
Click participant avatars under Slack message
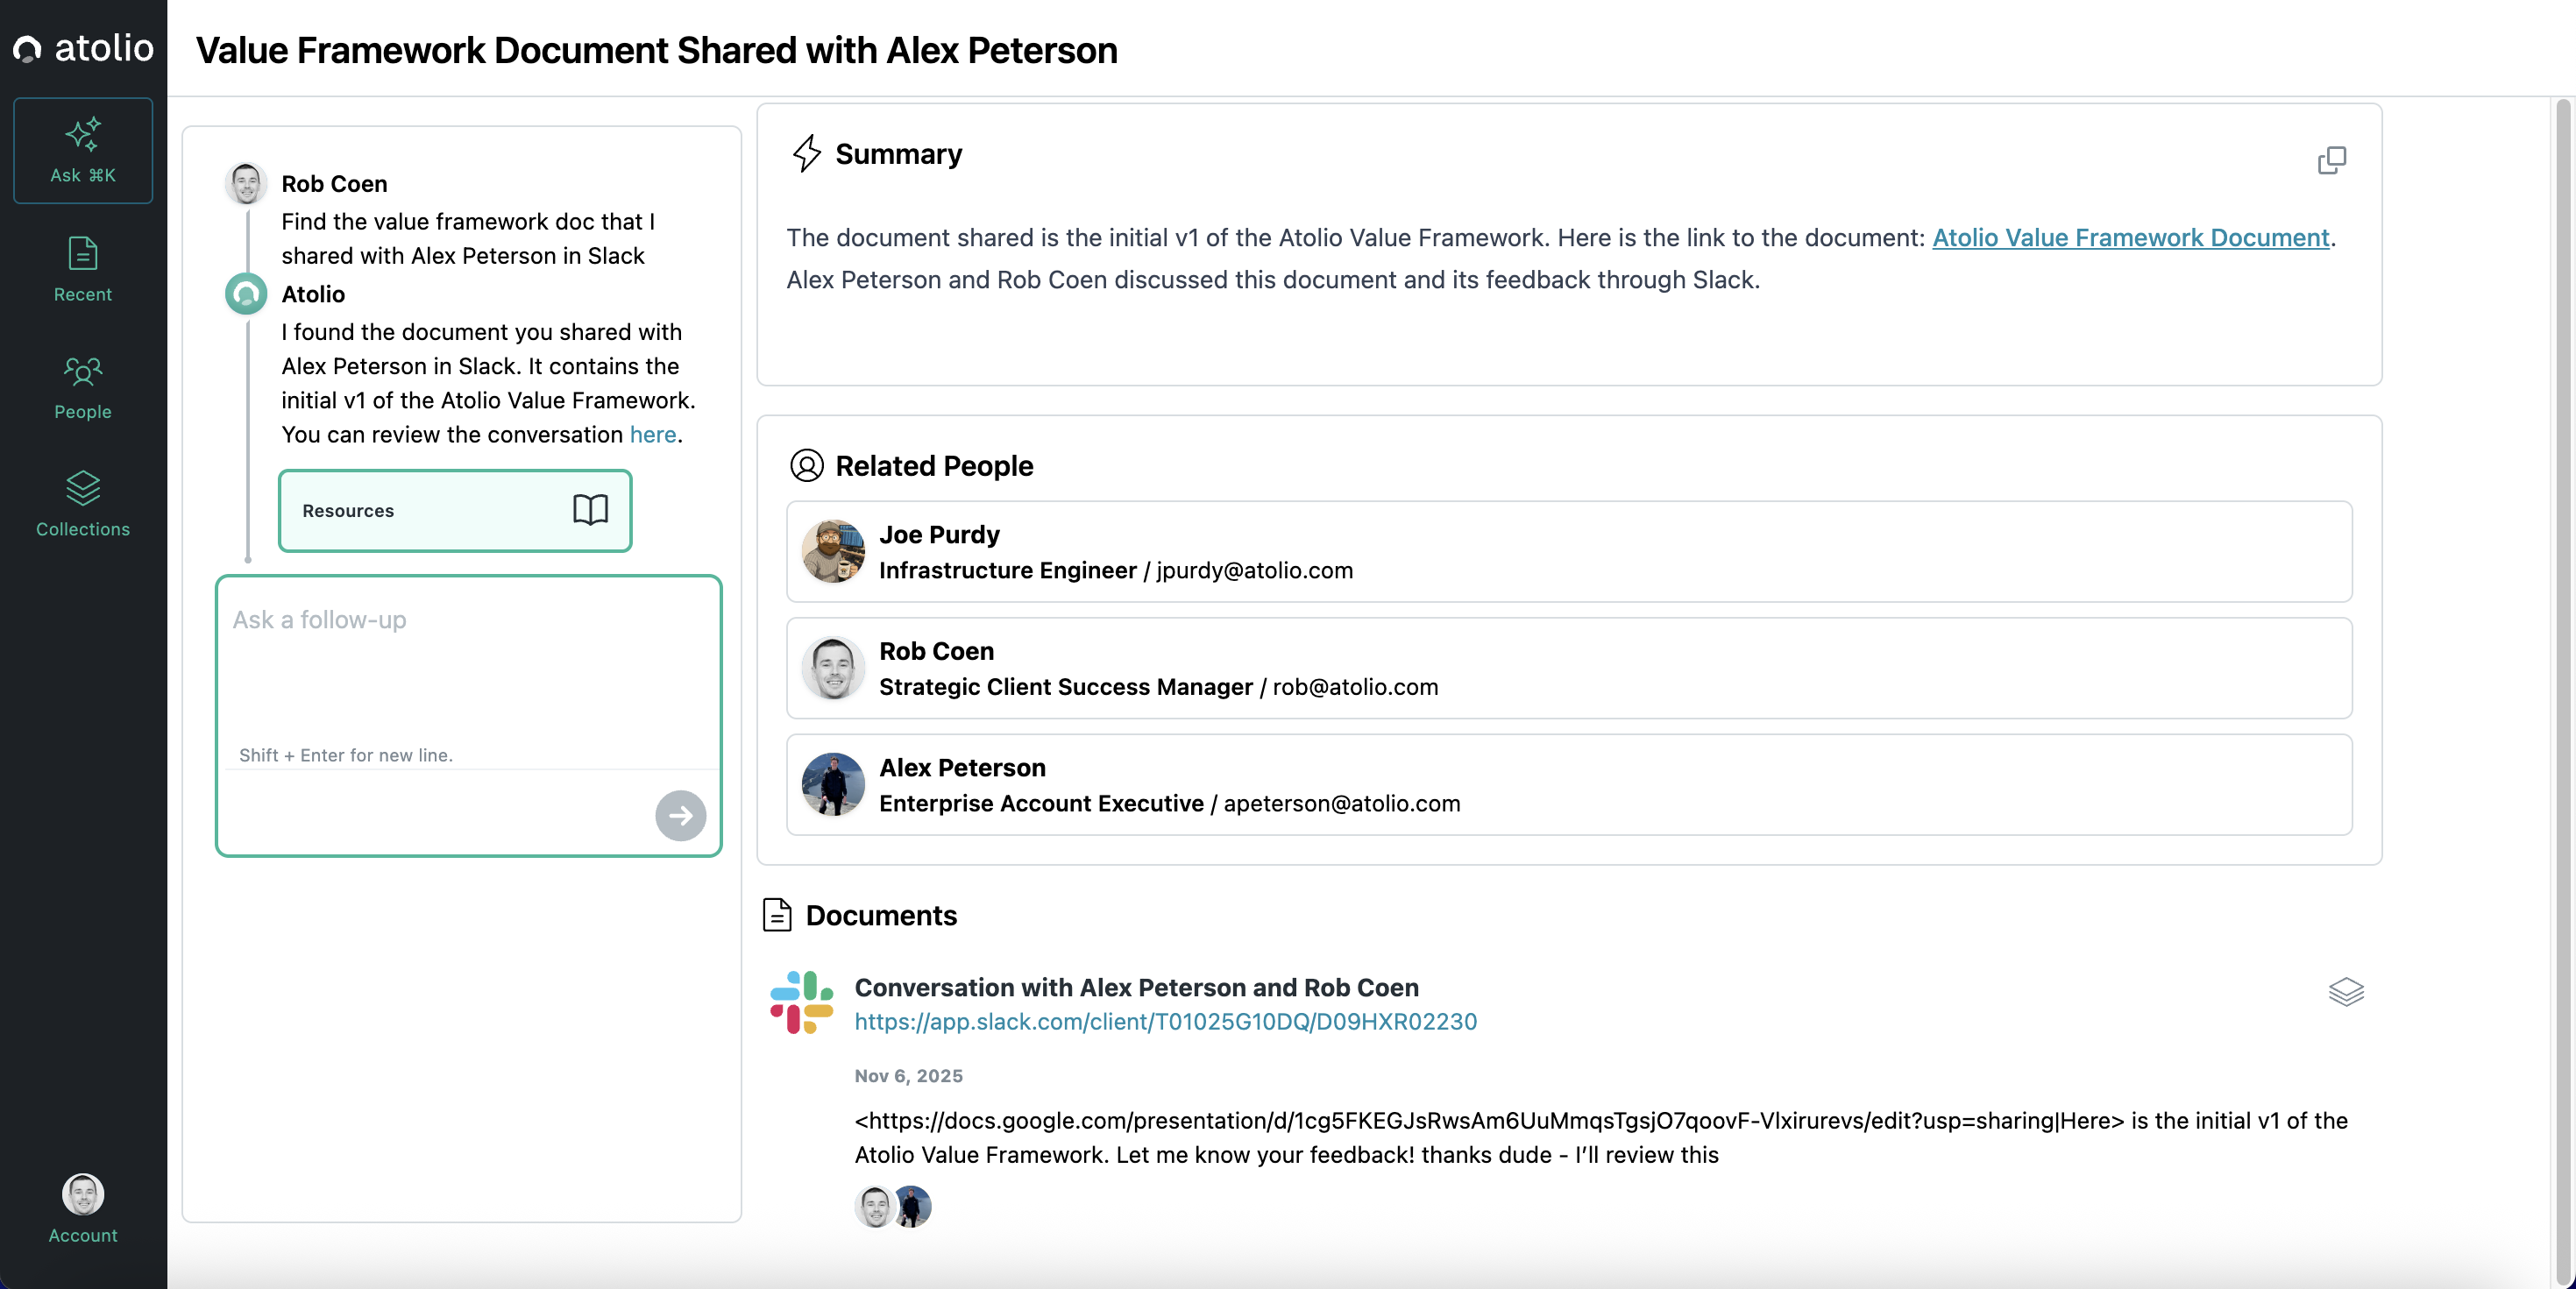[892, 1206]
